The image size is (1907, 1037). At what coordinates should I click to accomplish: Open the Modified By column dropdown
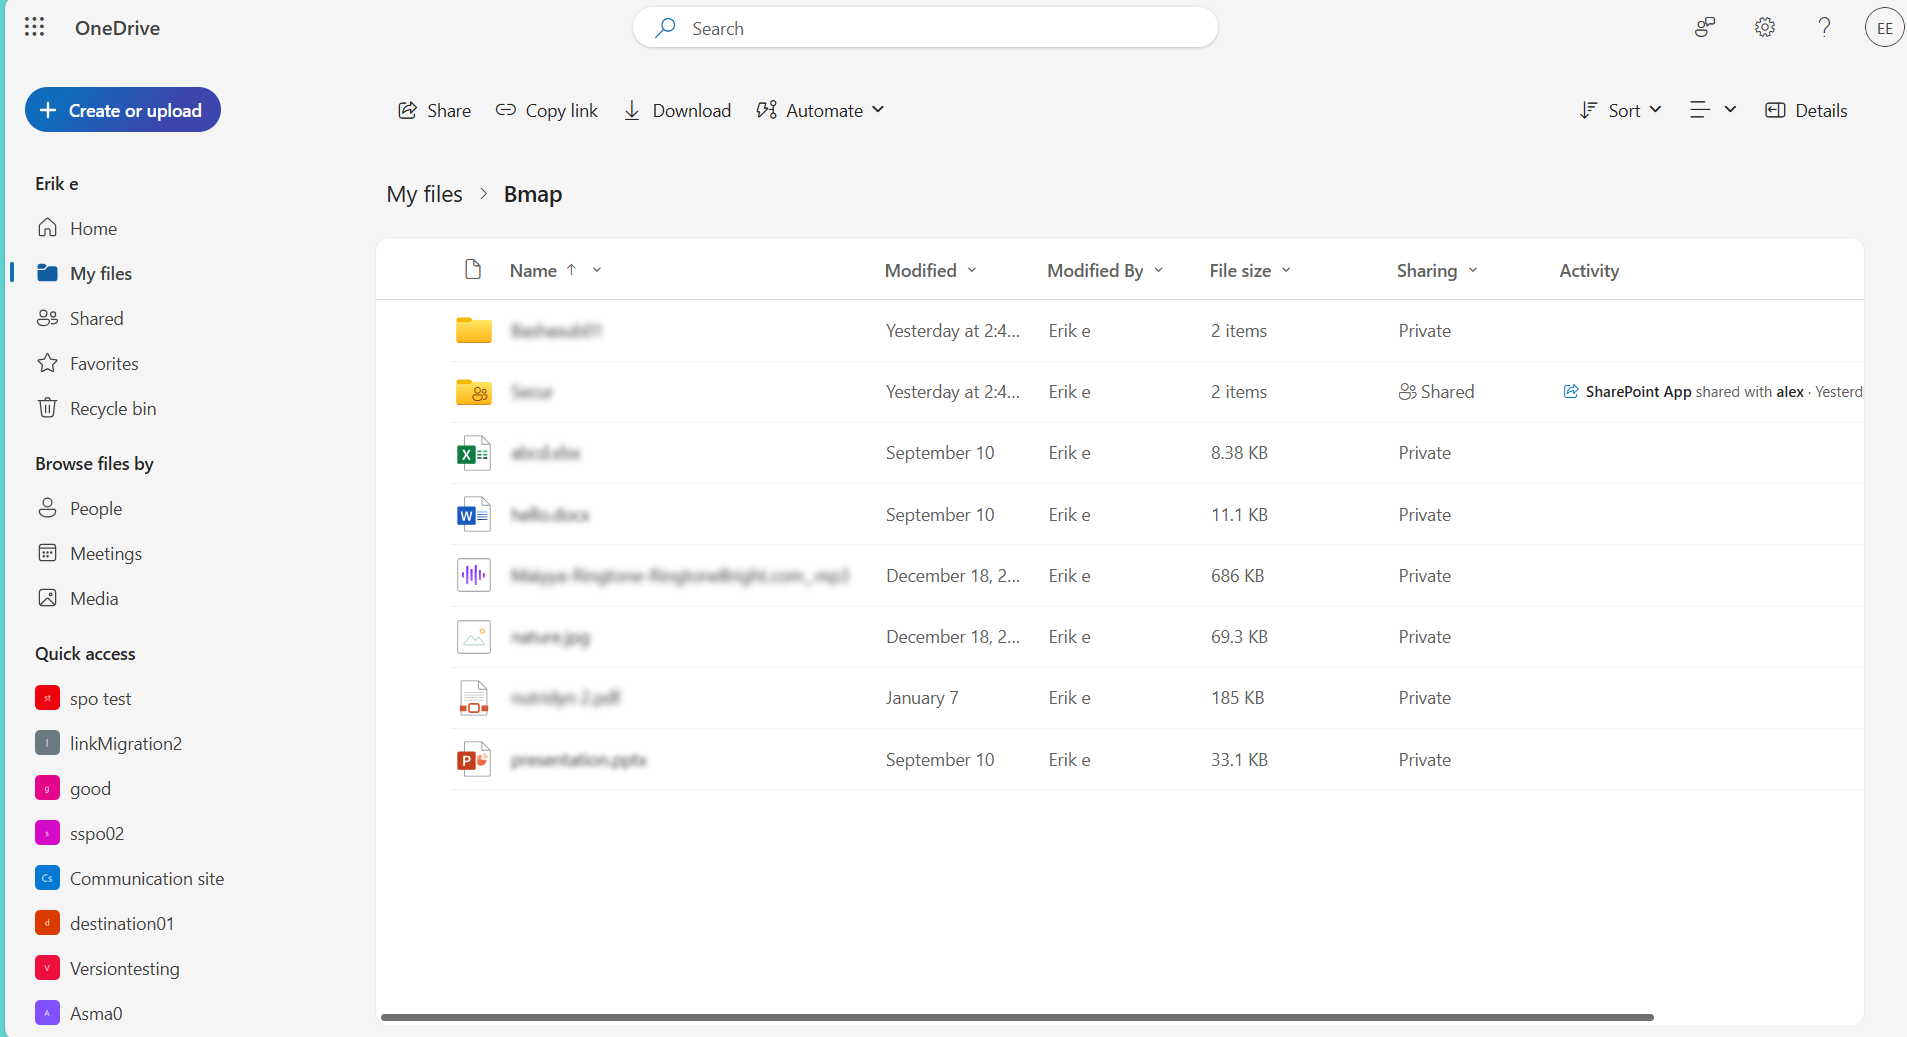[x=1159, y=270]
